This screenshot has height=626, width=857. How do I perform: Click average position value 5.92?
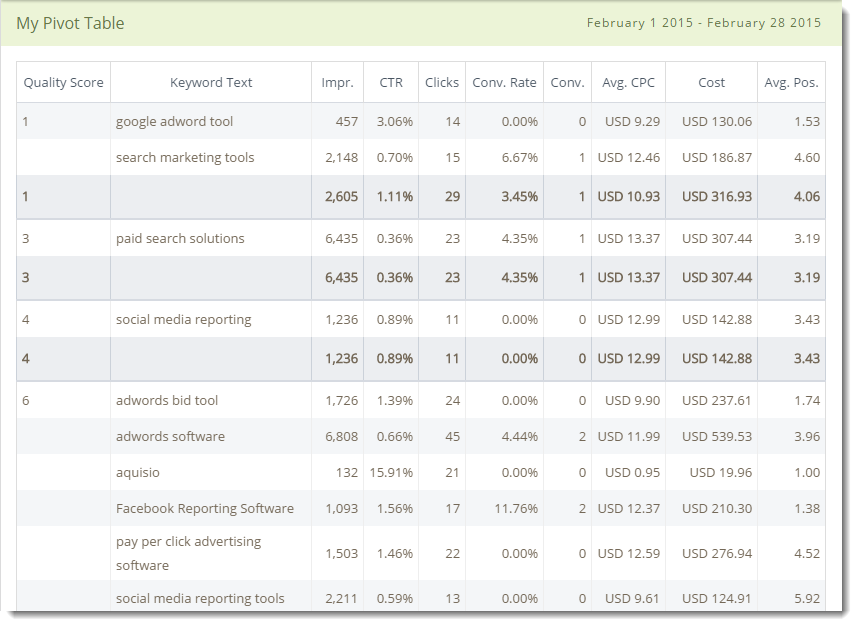(807, 599)
